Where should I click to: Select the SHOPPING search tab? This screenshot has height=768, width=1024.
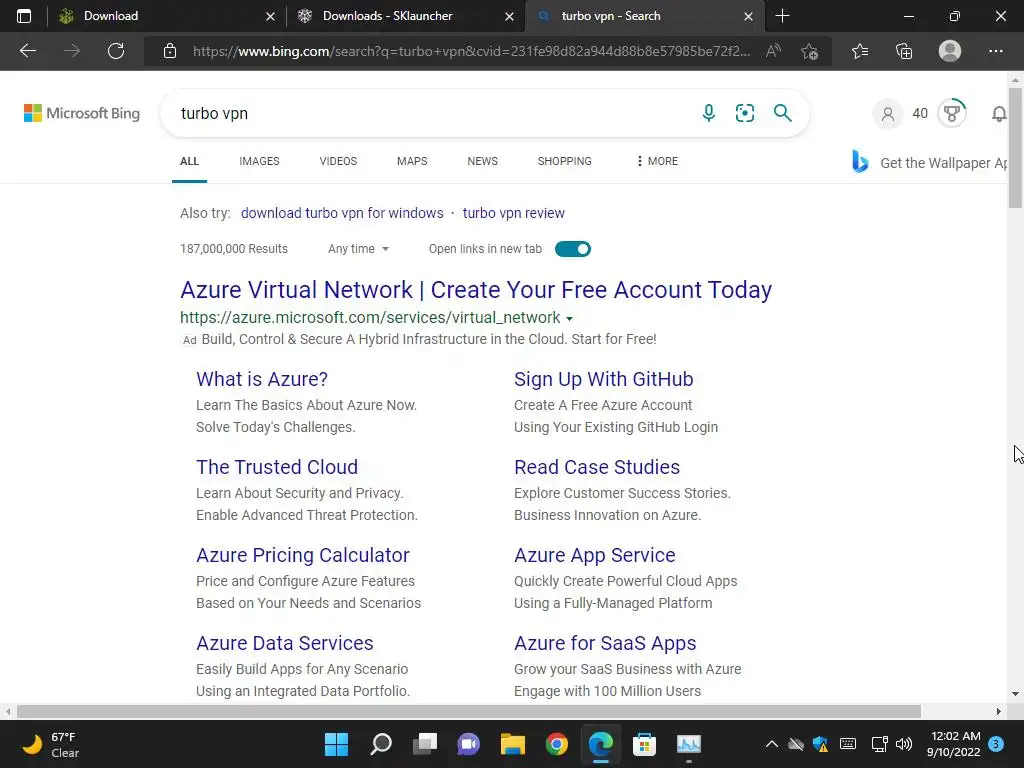click(565, 161)
